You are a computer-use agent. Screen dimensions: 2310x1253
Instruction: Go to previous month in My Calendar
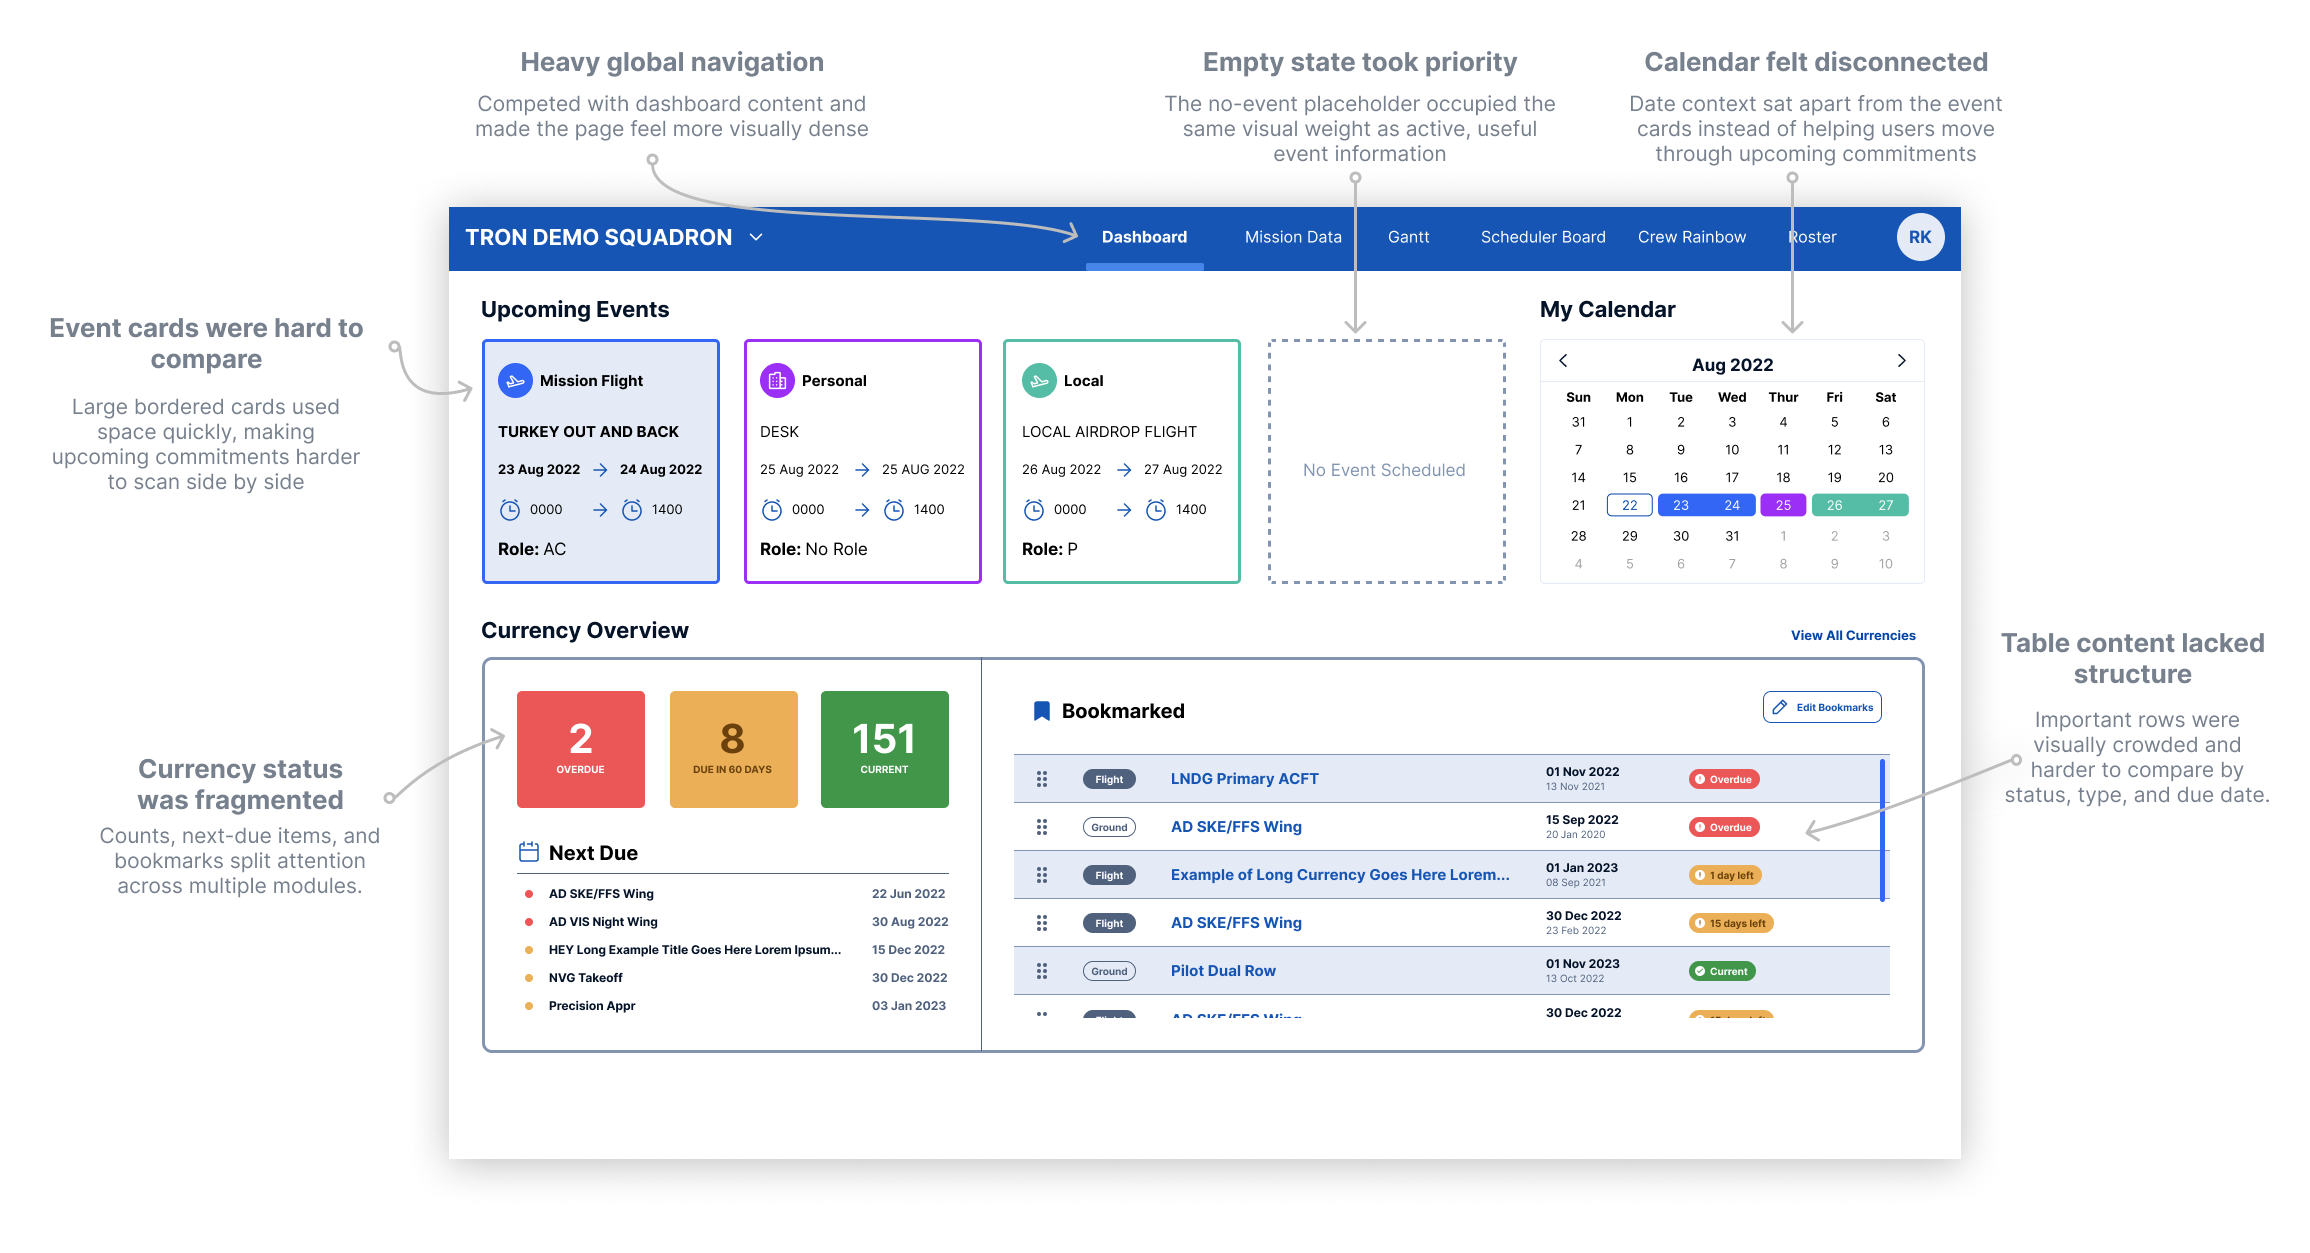click(x=1563, y=360)
